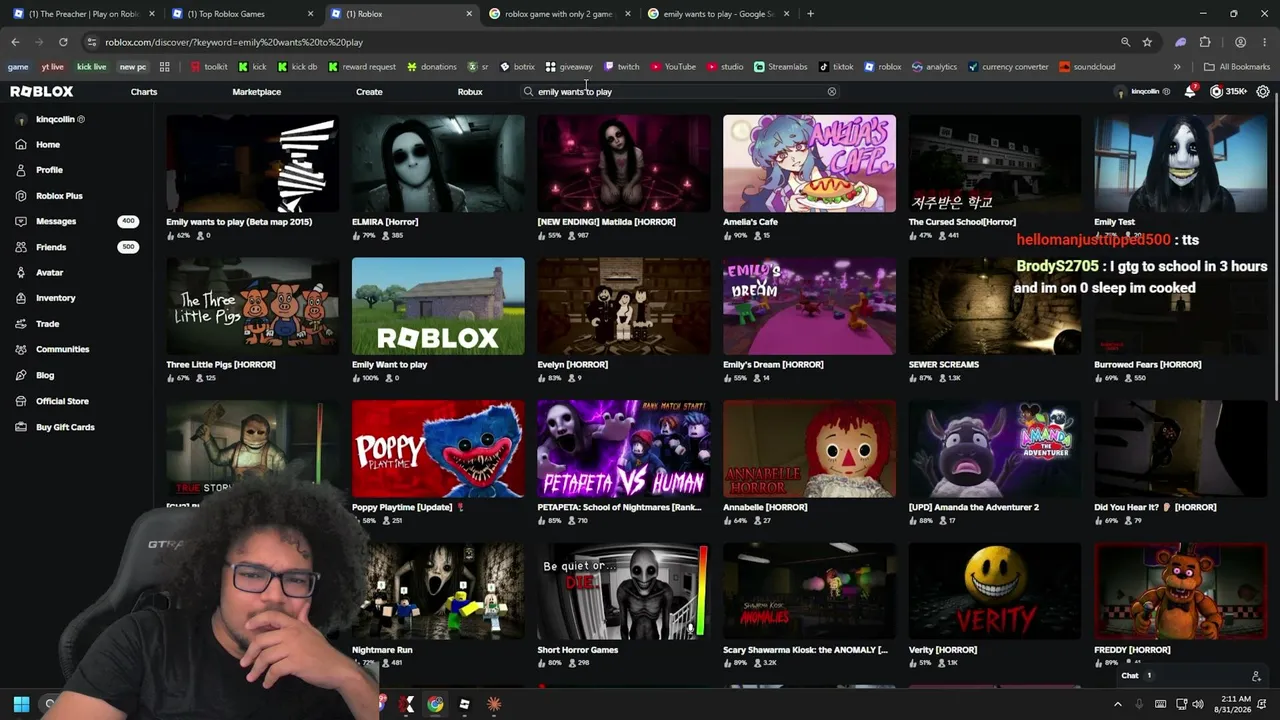
Task: Open the Robux balance showing 315K+
Action: pos(1228,91)
